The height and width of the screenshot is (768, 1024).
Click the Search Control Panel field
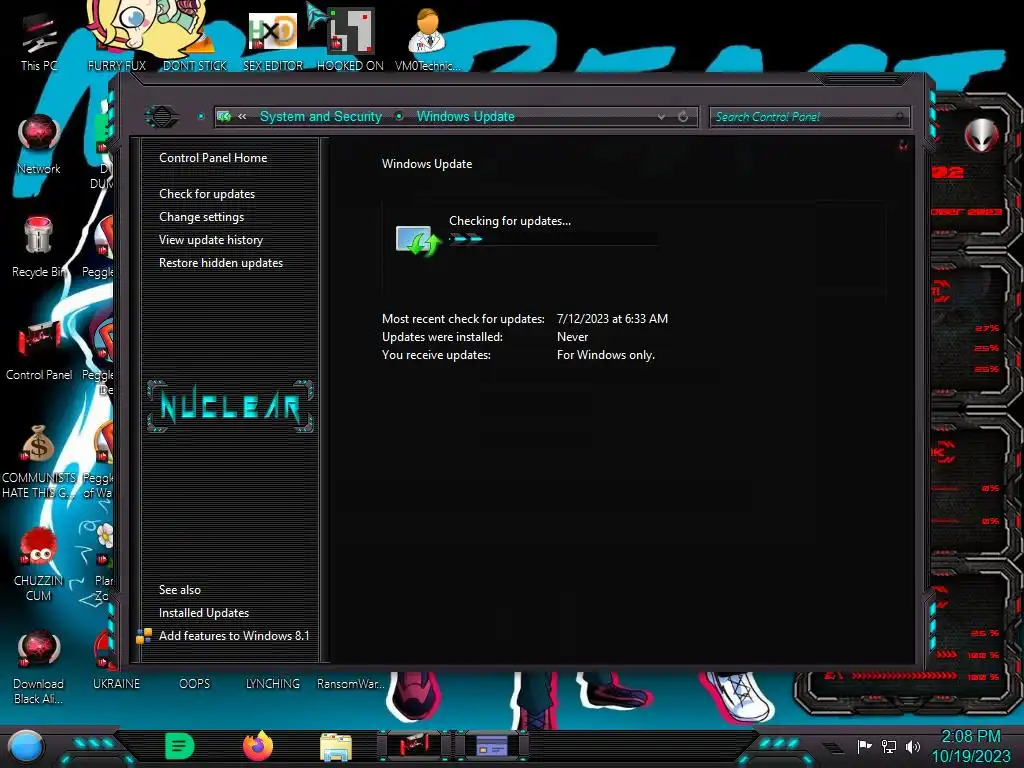tap(809, 117)
